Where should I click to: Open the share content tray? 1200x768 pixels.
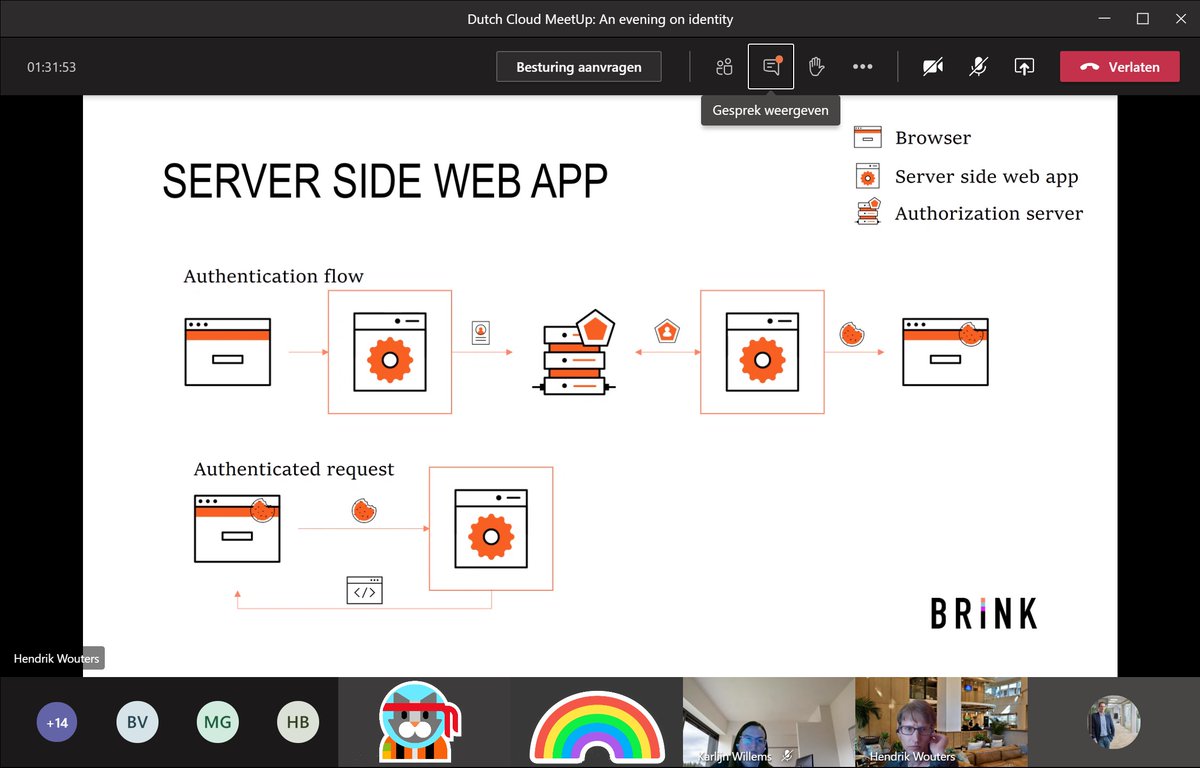click(x=1024, y=67)
